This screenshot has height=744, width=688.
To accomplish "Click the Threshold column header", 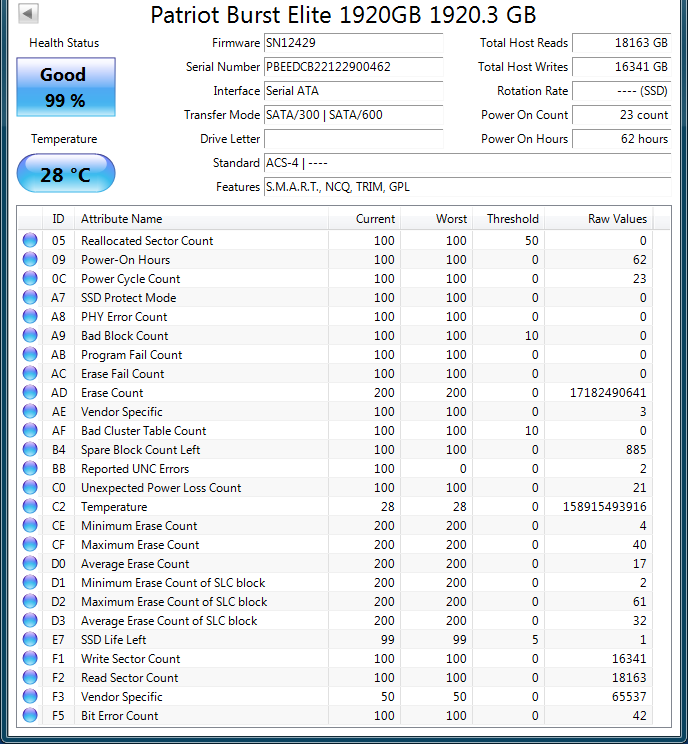I will (509, 219).
